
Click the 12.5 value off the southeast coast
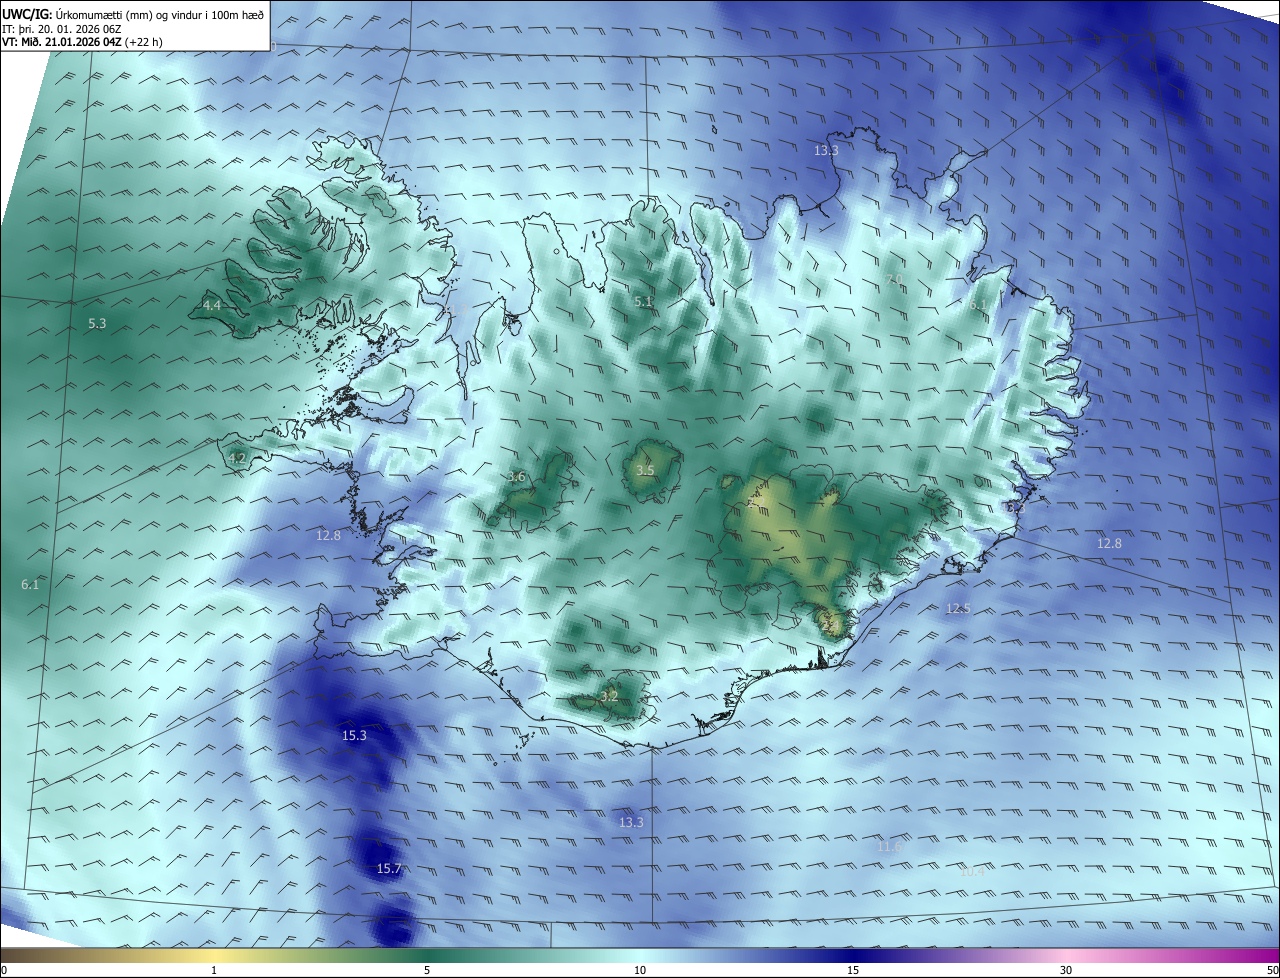pos(958,608)
